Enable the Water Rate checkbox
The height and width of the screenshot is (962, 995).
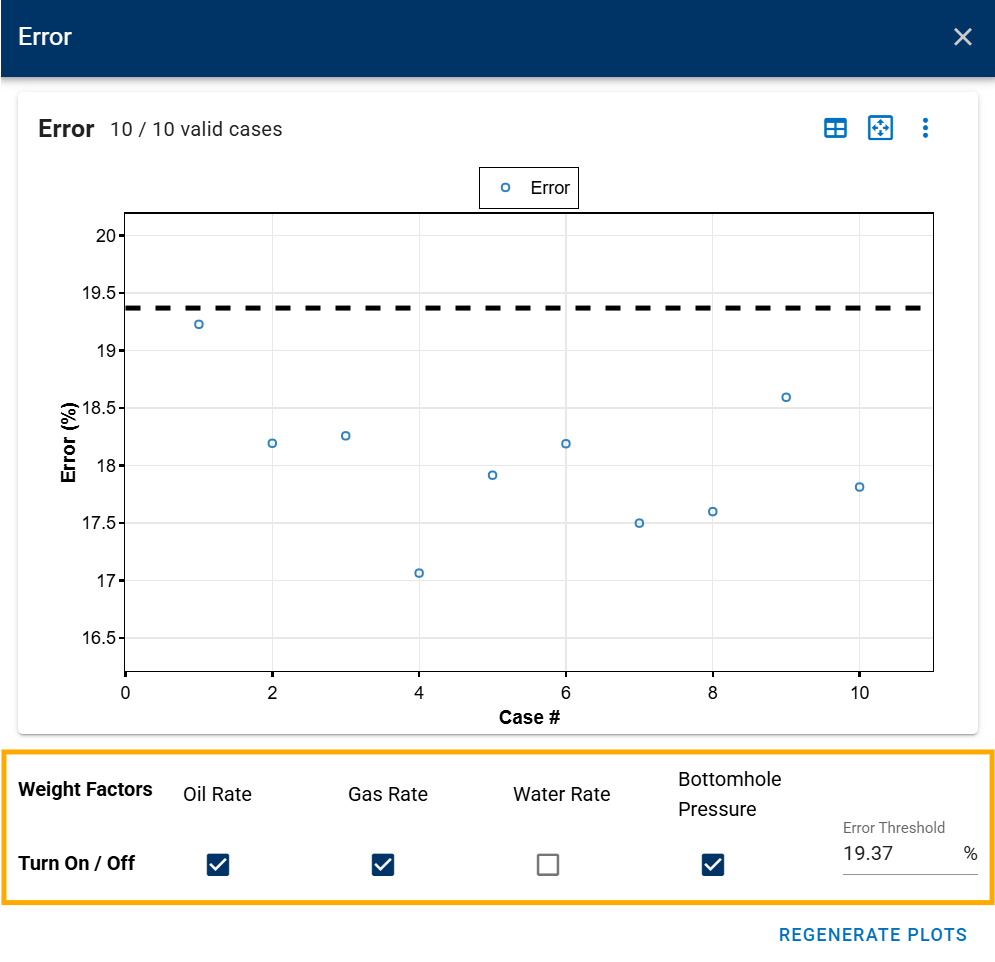tap(548, 864)
